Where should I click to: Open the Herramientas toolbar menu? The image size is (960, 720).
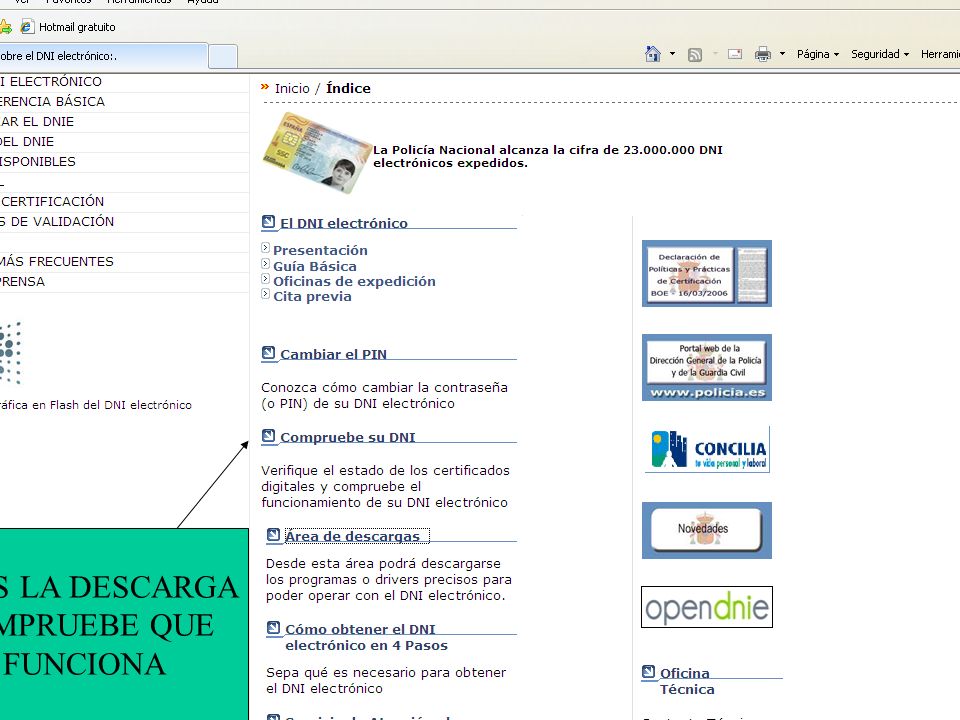click(x=940, y=54)
